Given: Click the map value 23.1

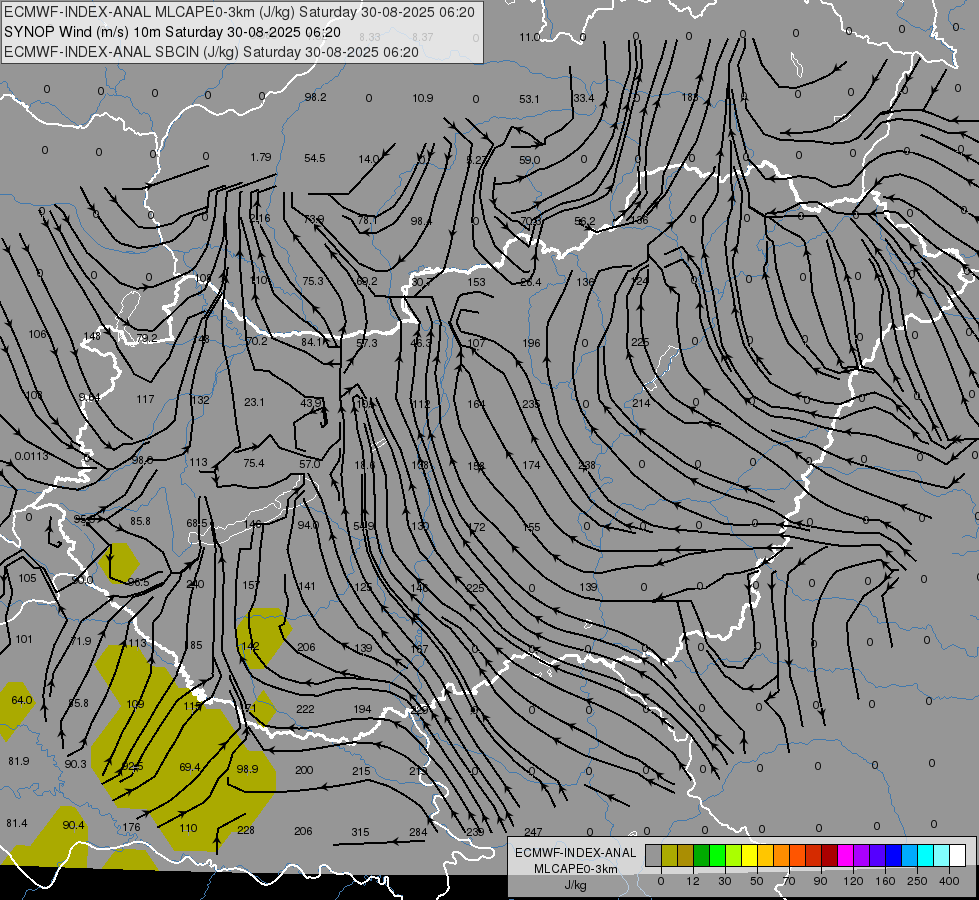Looking at the screenshot, I should tap(254, 402).
